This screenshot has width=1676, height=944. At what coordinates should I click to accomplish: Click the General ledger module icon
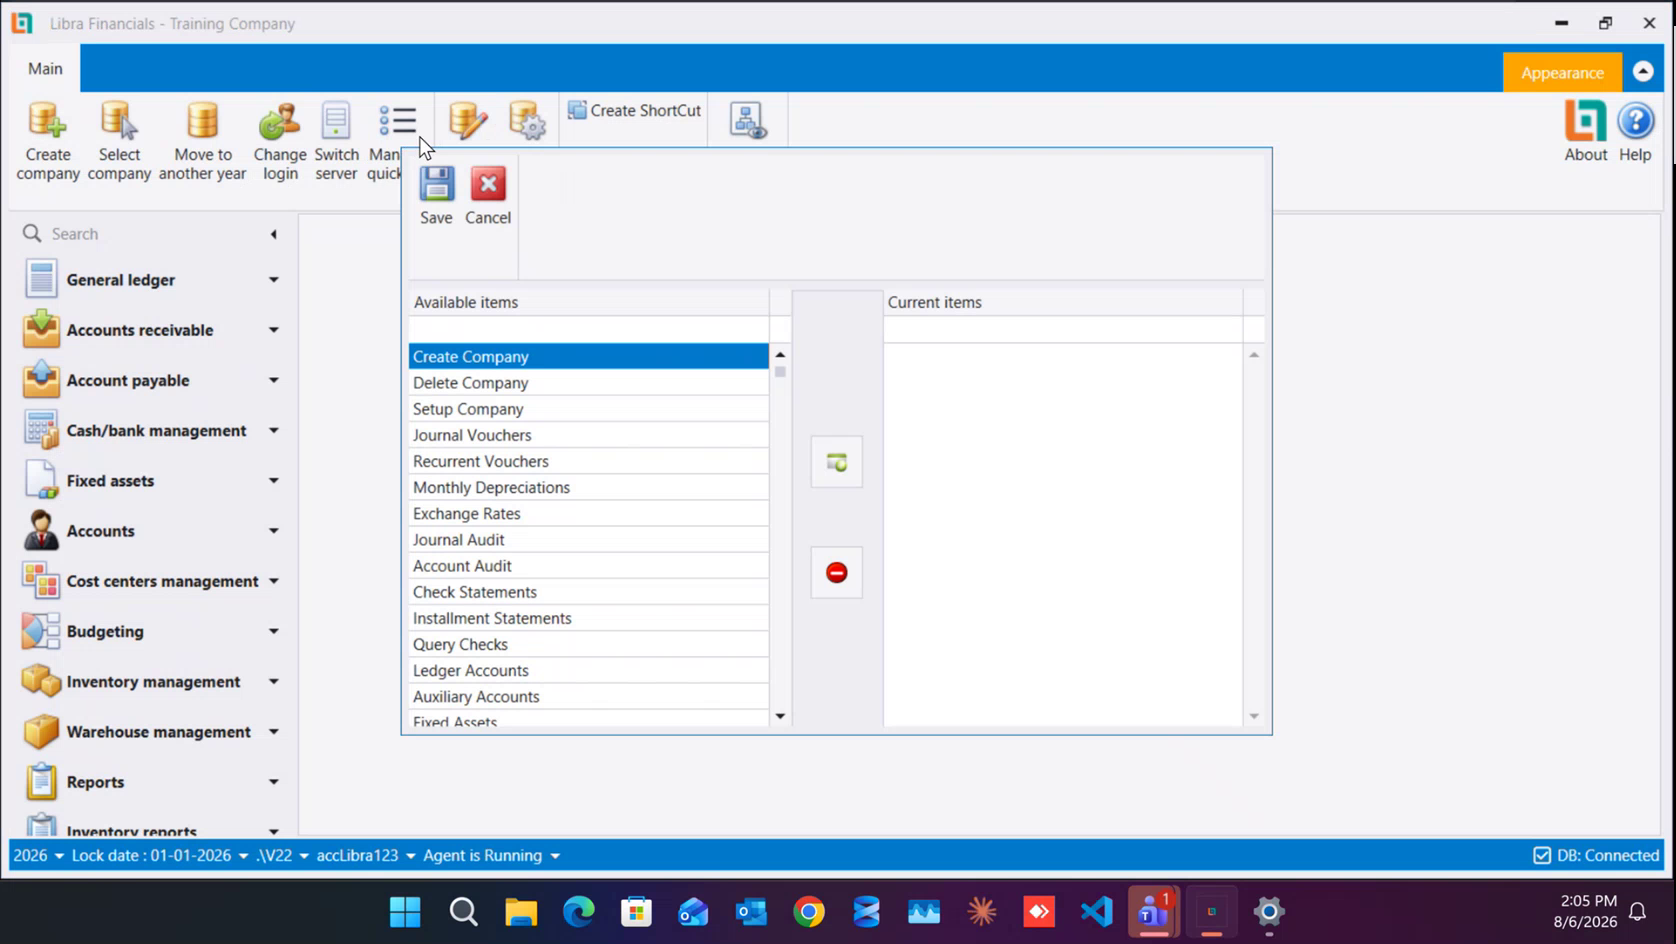pyautogui.click(x=41, y=279)
